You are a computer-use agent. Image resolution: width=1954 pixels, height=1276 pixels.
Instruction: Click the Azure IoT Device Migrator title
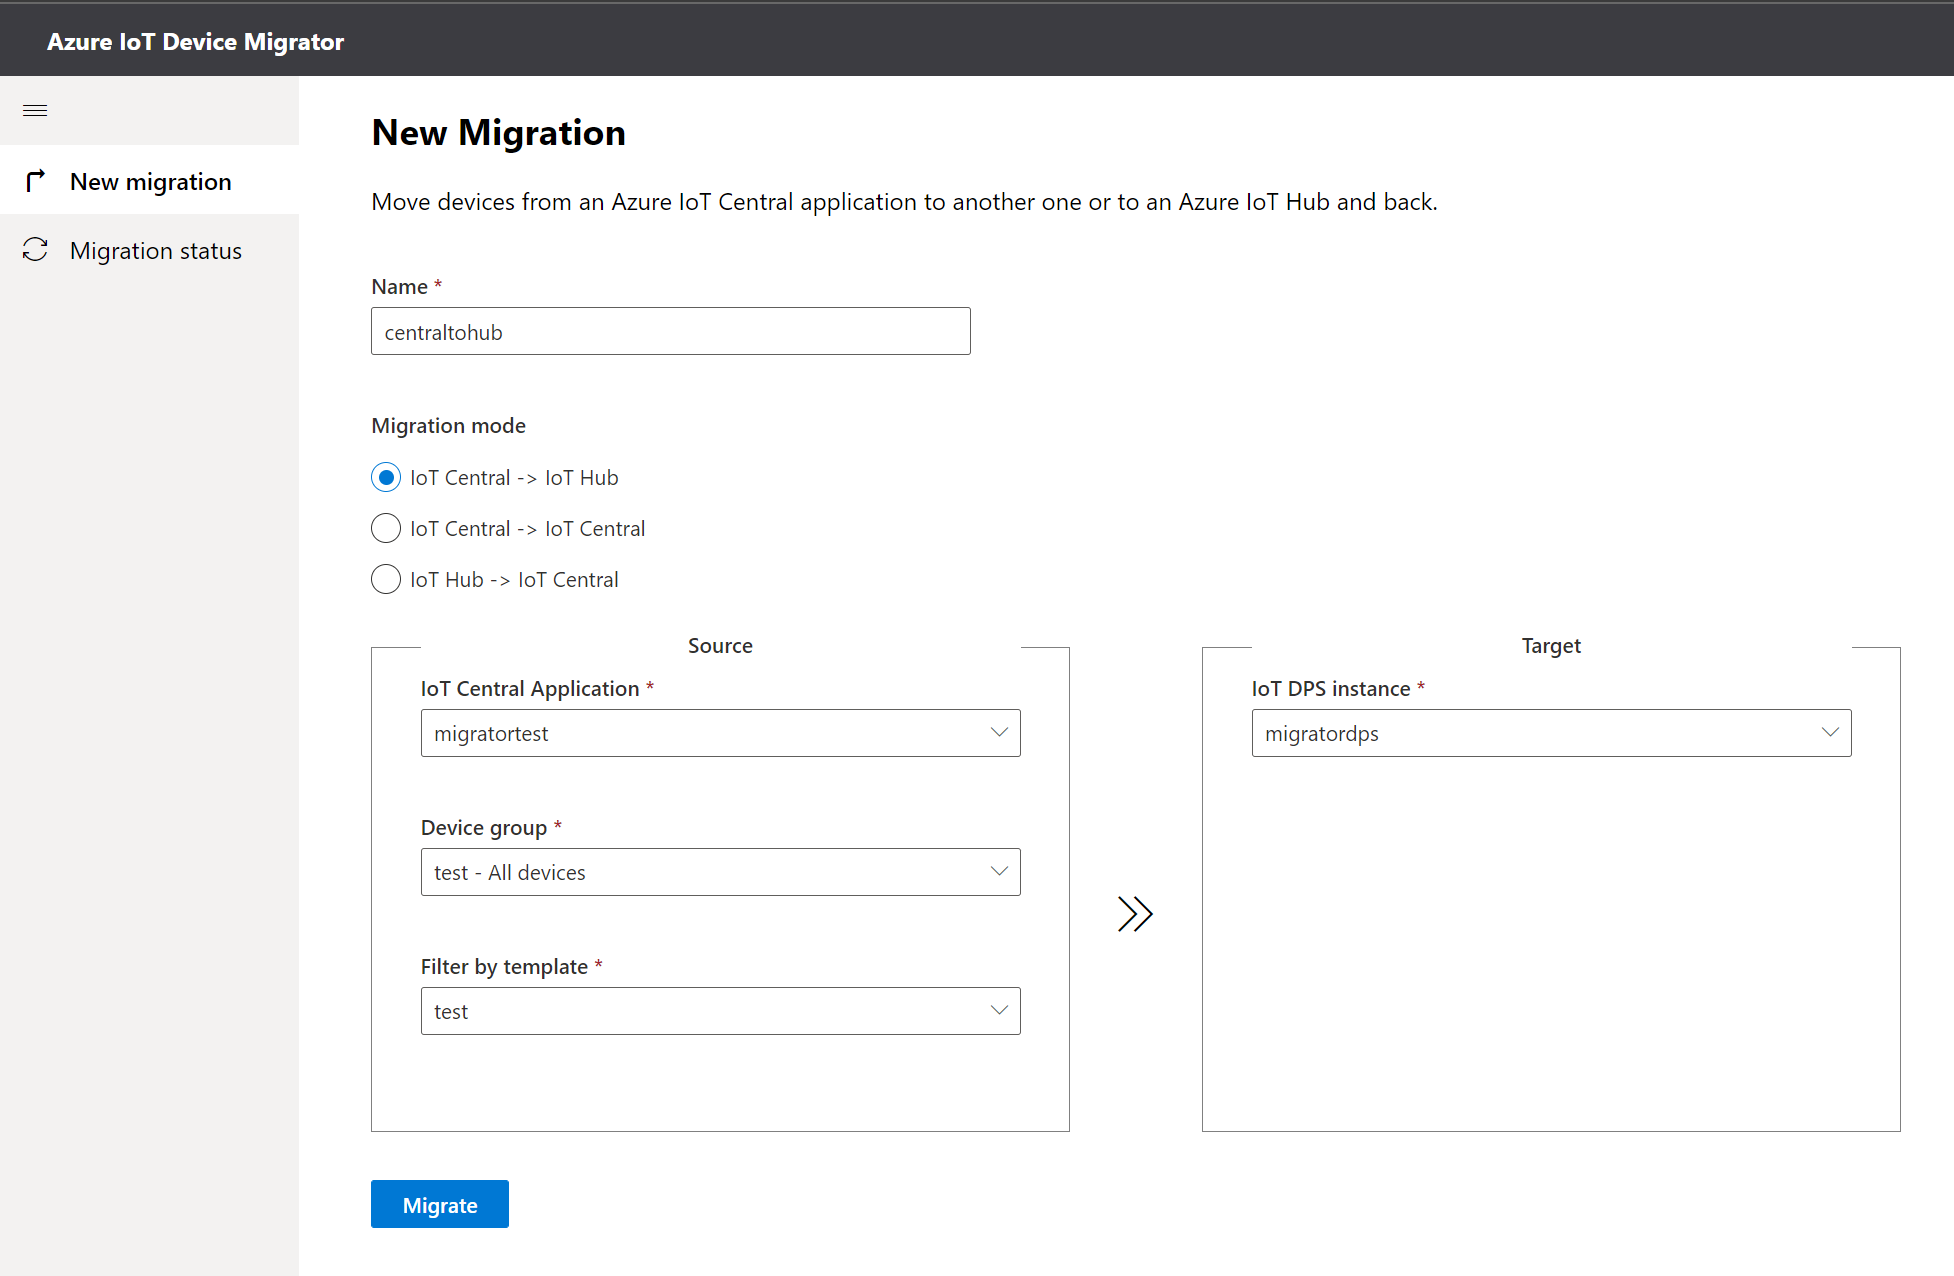[195, 42]
